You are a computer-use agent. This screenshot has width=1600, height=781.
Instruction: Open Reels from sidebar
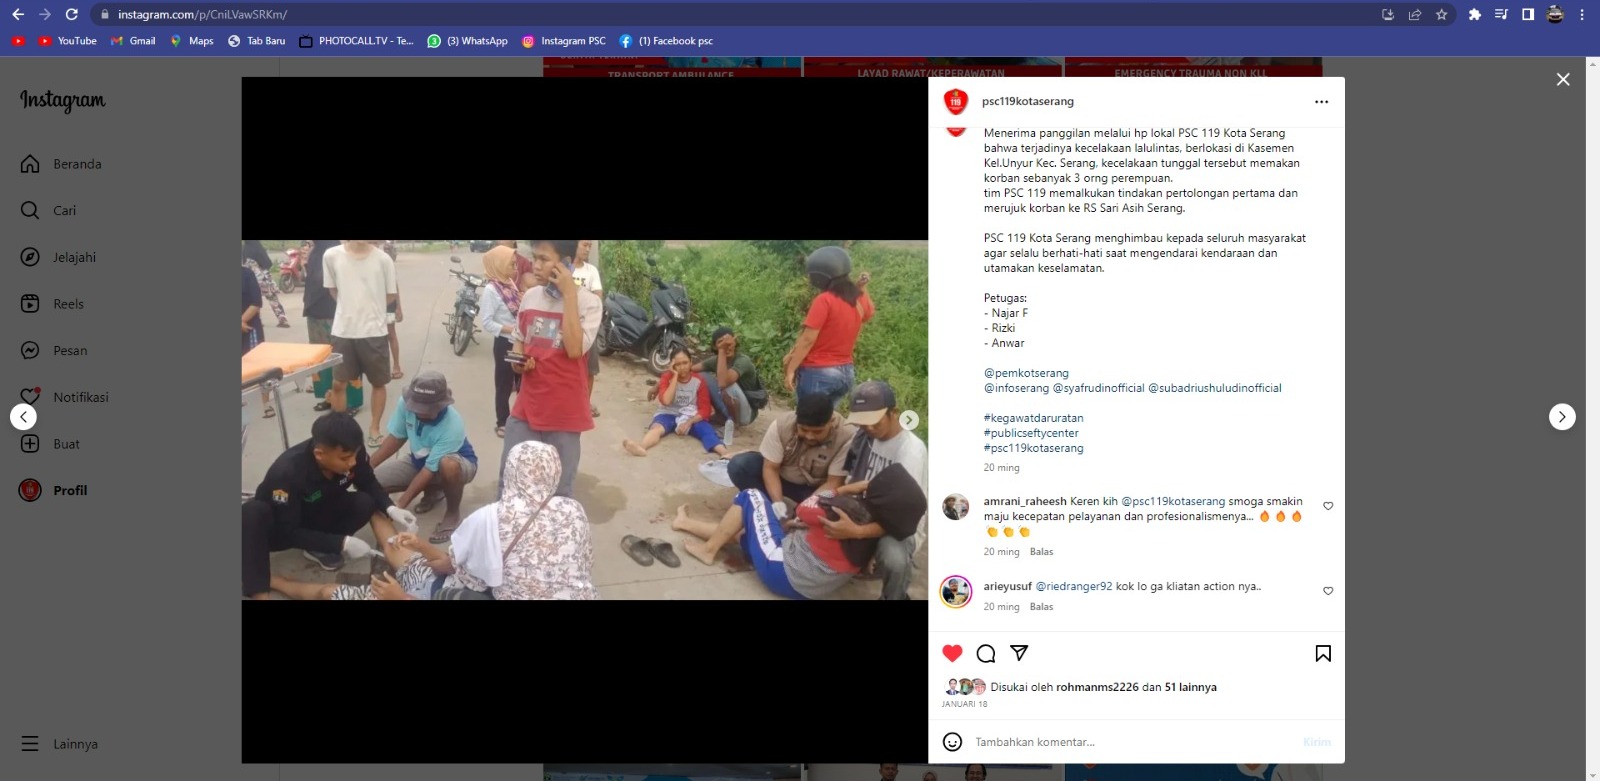click(x=52, y=304)
